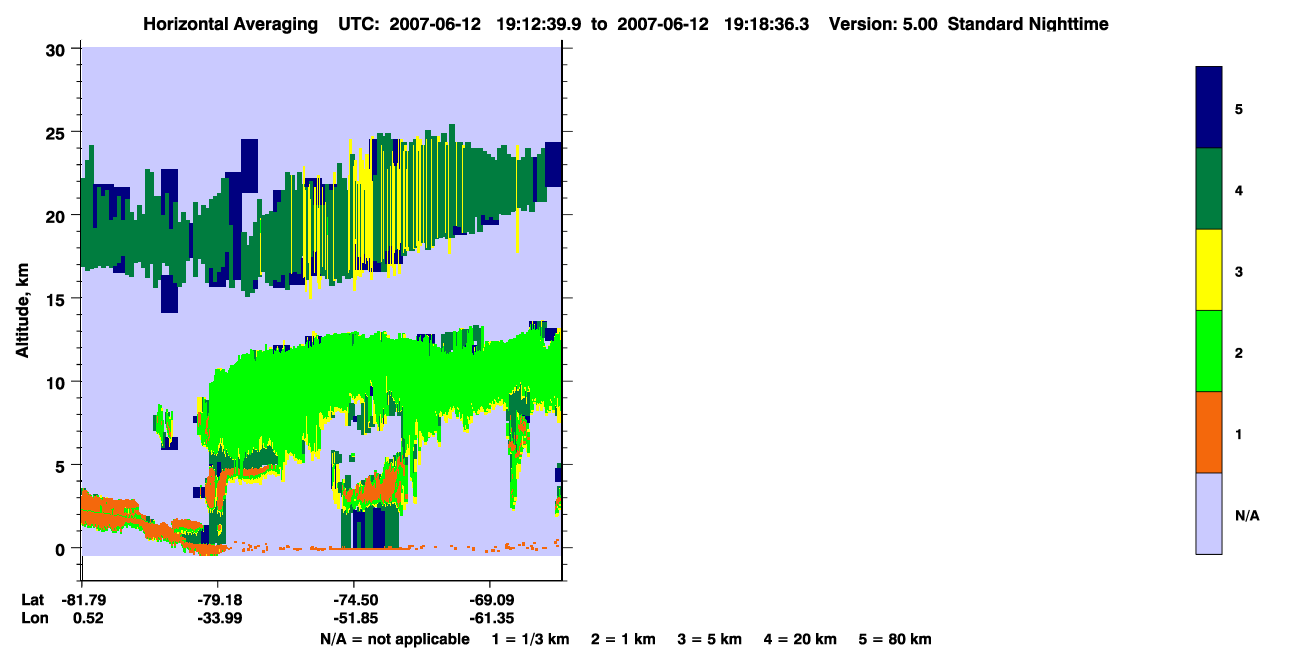This screenshot has width=1300, height=667.
Task: Click the 25 altitude tick label
Action: click(x=56, y=132)
